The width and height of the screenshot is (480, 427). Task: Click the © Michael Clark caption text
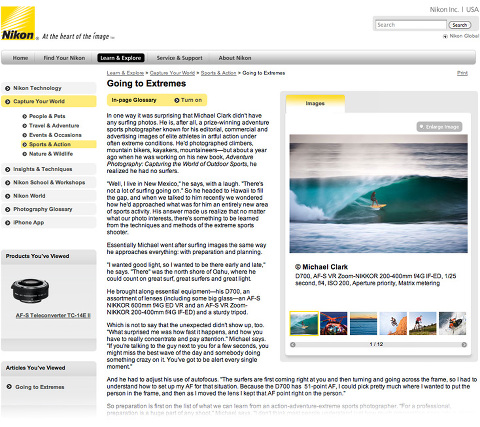tap(321, 267)
